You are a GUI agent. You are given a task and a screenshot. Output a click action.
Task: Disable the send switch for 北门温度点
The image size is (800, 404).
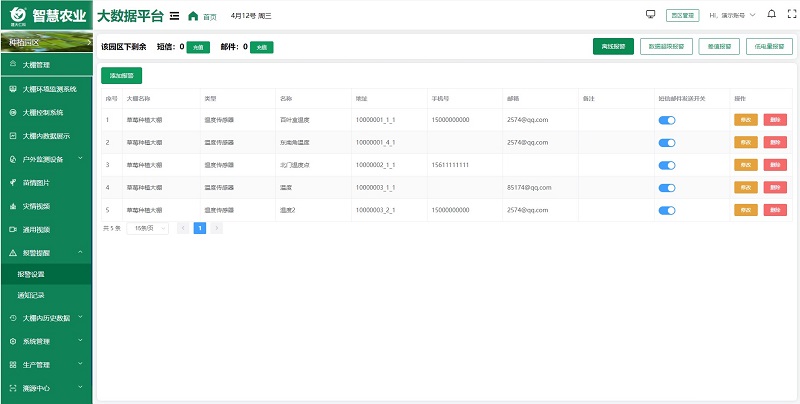point(667,165)
